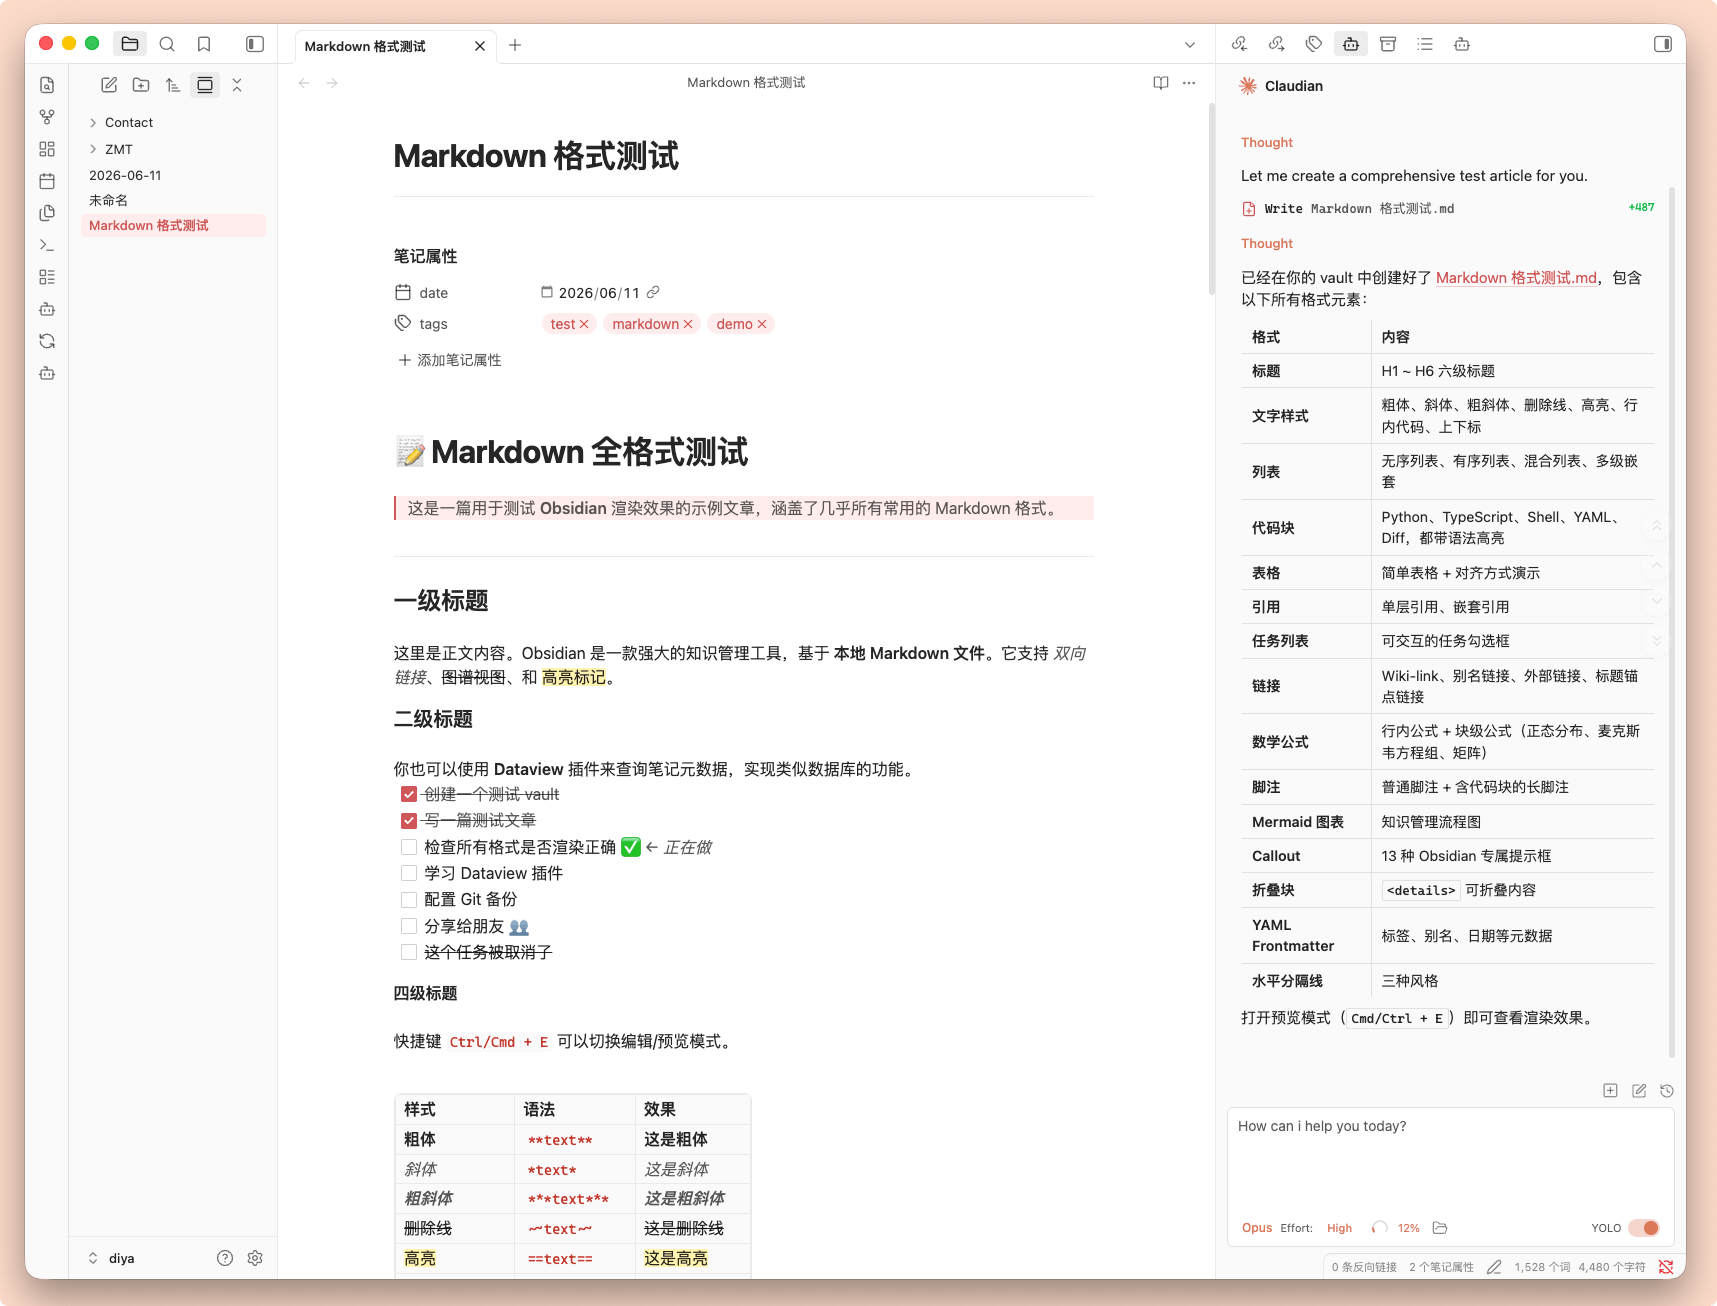Image resolution: width=1717 pixels, height=1306 pixels.
Task: Open the Markdown 格式测试.md link in chat
Action: tap(1516, 278)
